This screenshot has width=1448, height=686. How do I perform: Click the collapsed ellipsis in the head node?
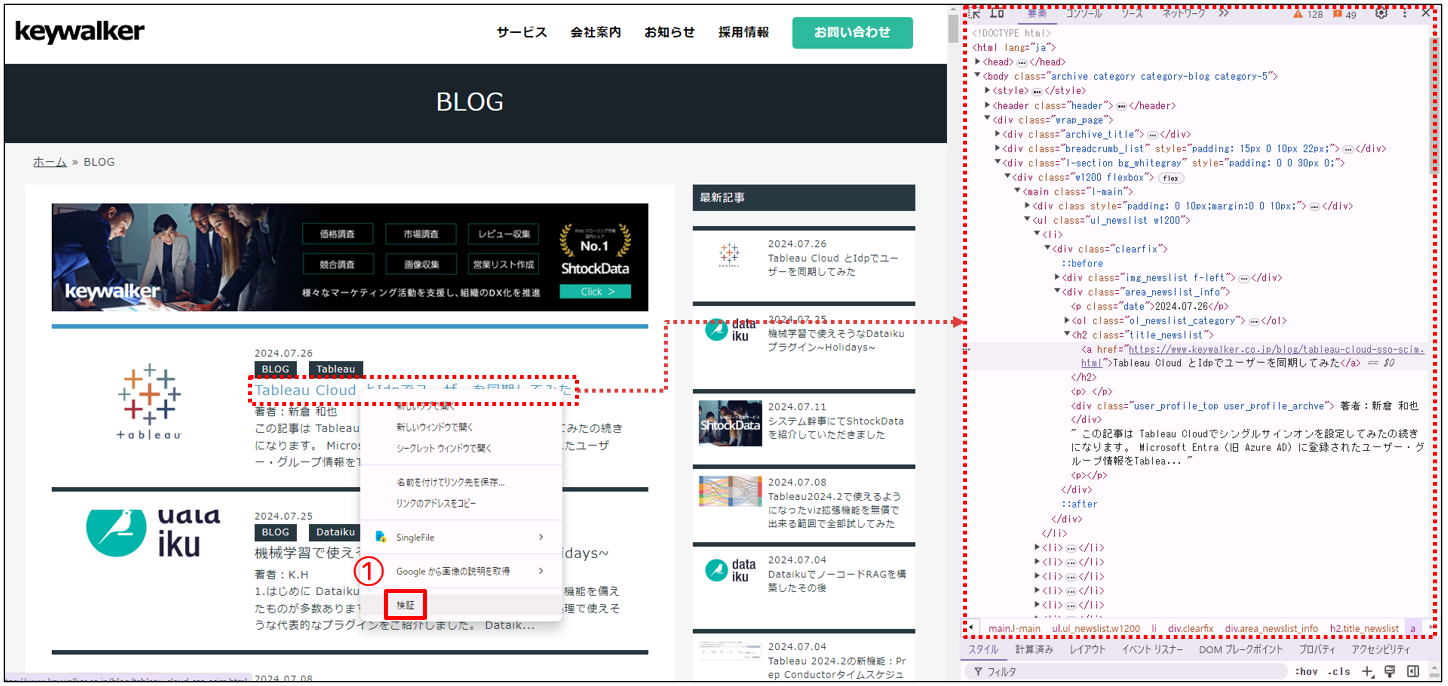point(1022,62)
